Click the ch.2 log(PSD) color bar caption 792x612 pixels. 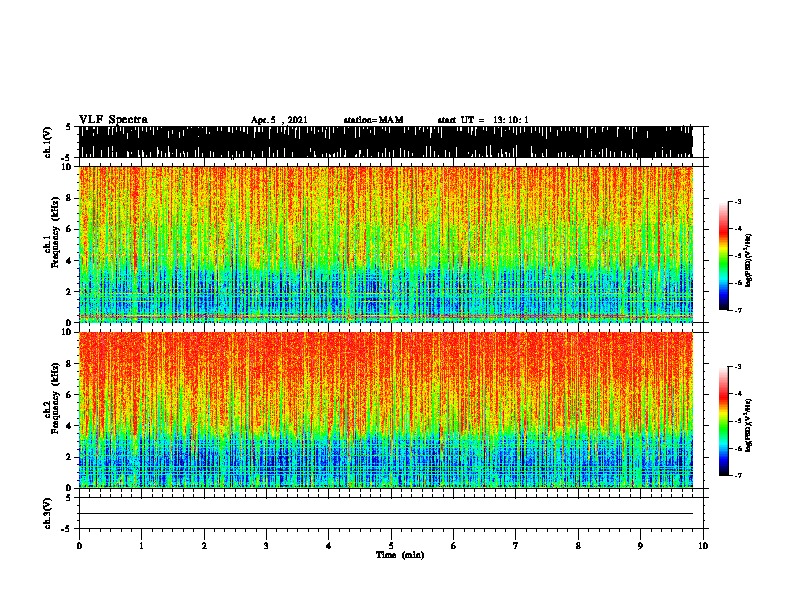[749, 425]
